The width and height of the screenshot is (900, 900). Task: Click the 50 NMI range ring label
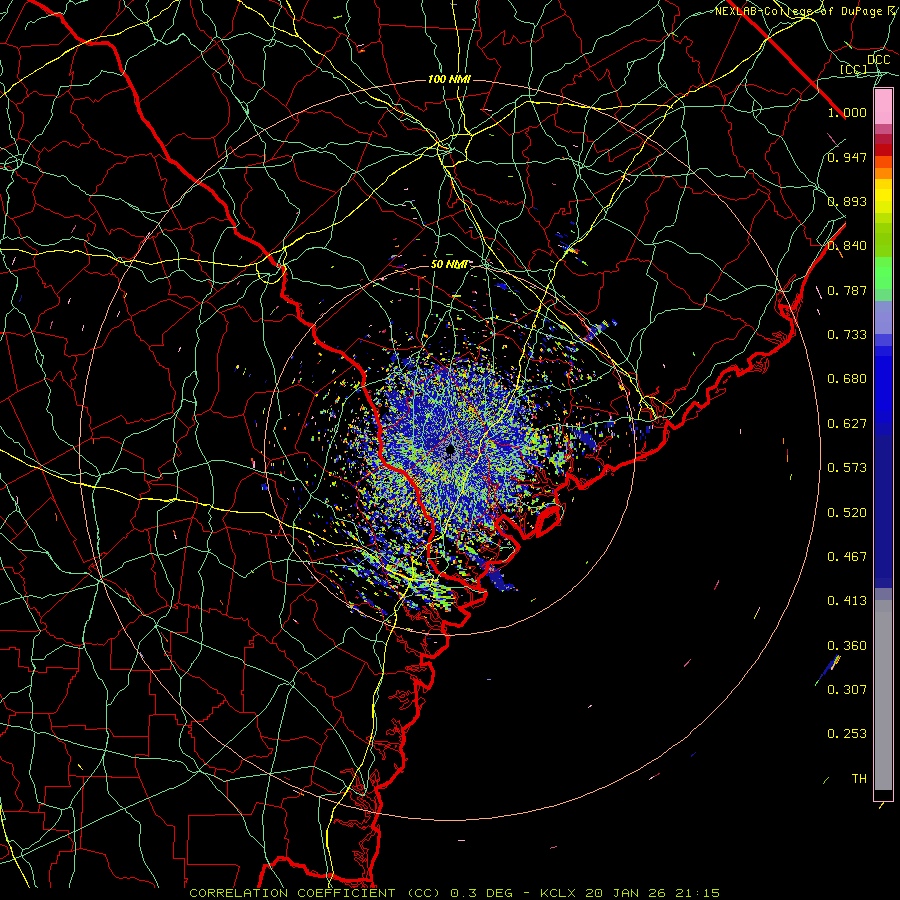(x=449, y=265)
